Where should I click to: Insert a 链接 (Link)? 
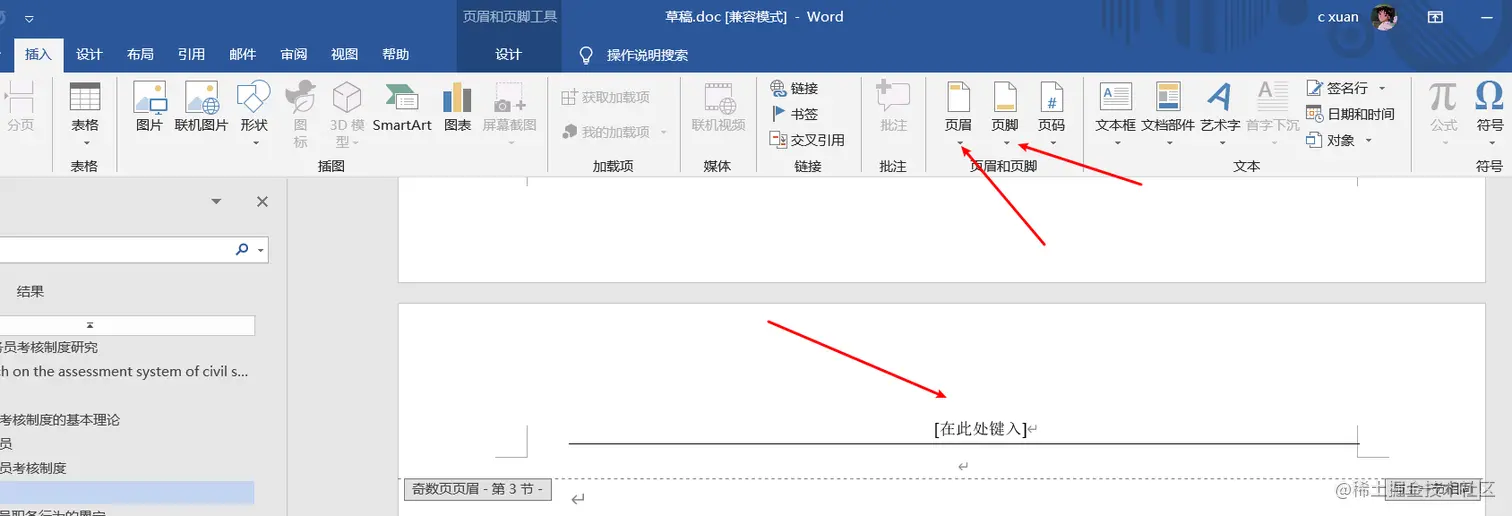(x=794, y=88)
